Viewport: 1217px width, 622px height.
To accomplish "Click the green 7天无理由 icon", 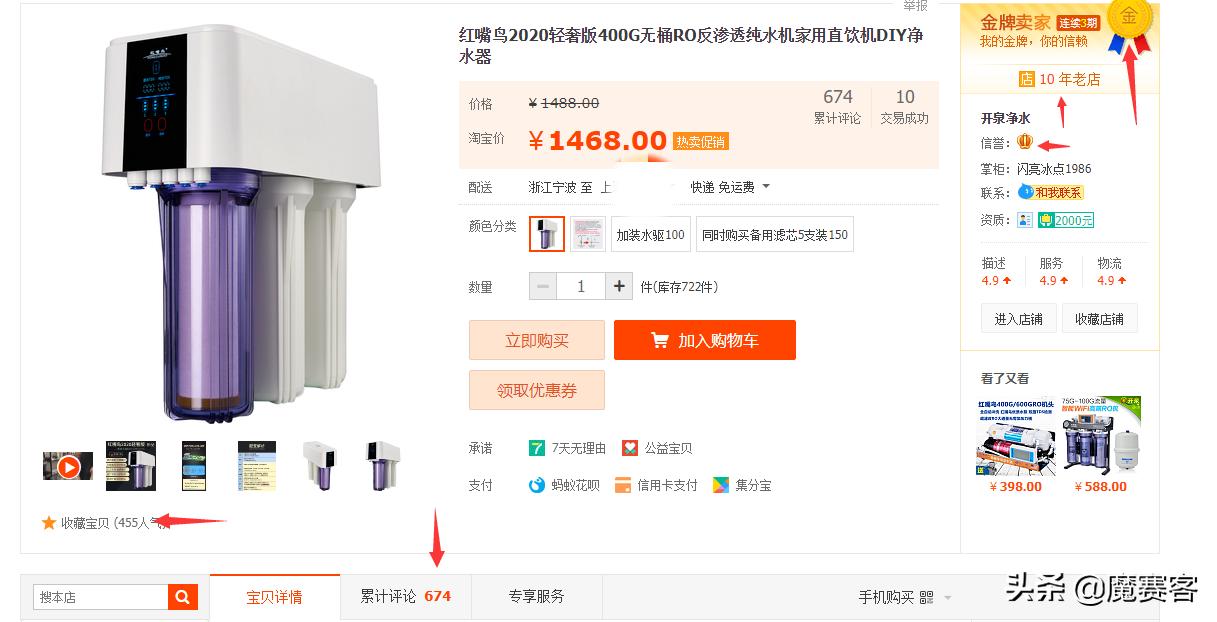I will (537, 448).
